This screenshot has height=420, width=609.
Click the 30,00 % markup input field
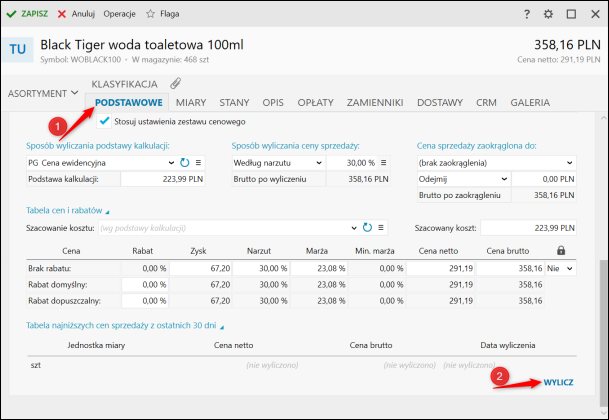pos(352,163)
